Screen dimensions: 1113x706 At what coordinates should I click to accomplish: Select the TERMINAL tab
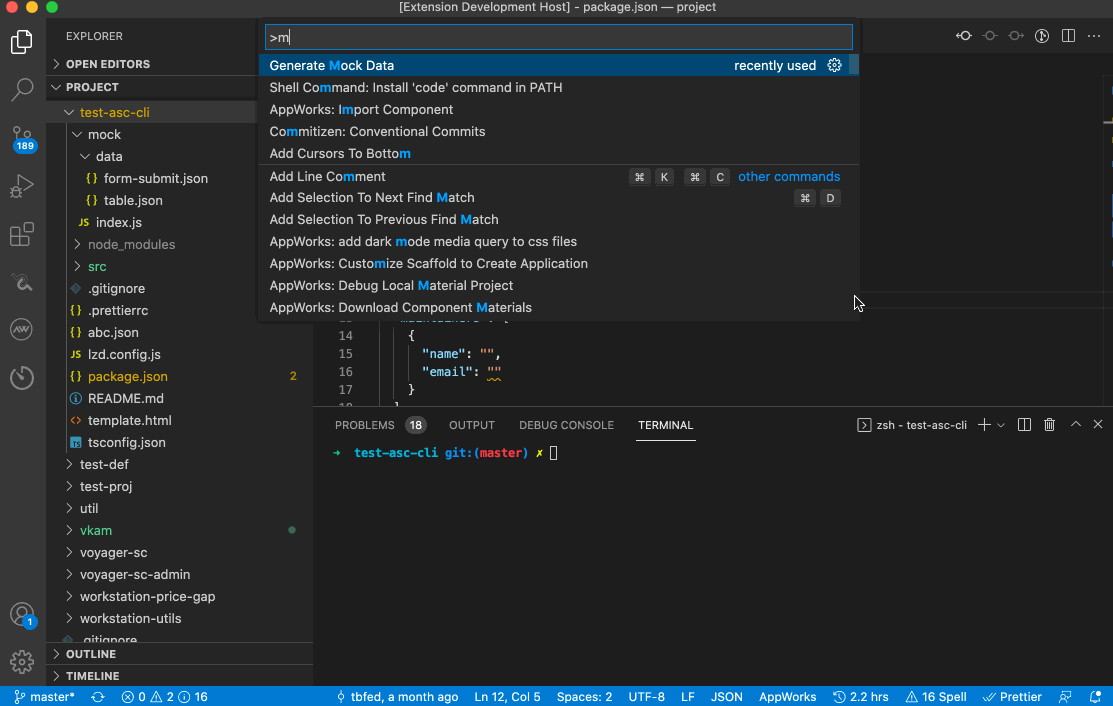665,425
